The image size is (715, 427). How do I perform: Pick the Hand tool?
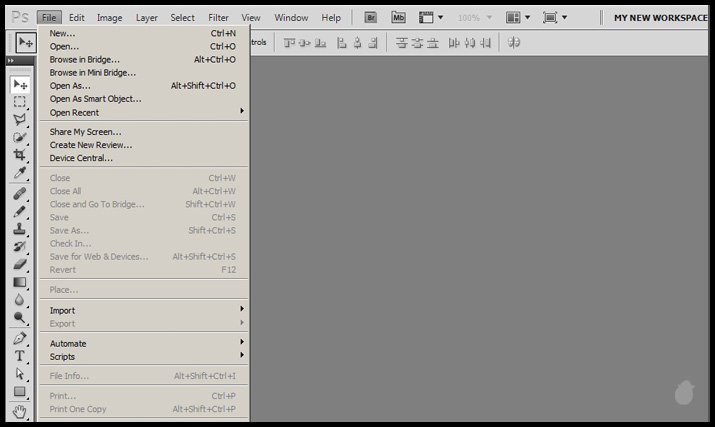pyautogui.click(x=19, y=410)
